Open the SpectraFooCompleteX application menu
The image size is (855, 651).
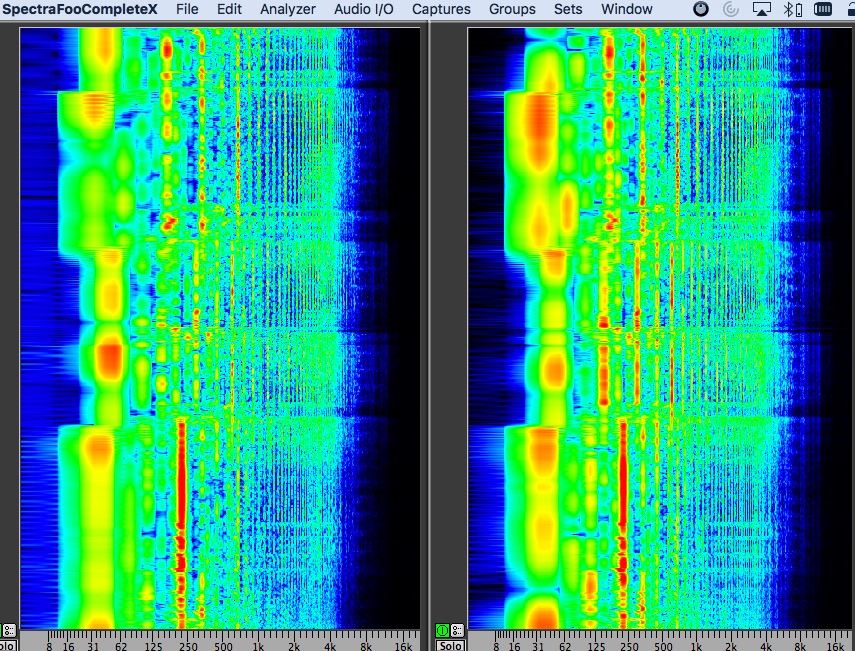point(79,10)
